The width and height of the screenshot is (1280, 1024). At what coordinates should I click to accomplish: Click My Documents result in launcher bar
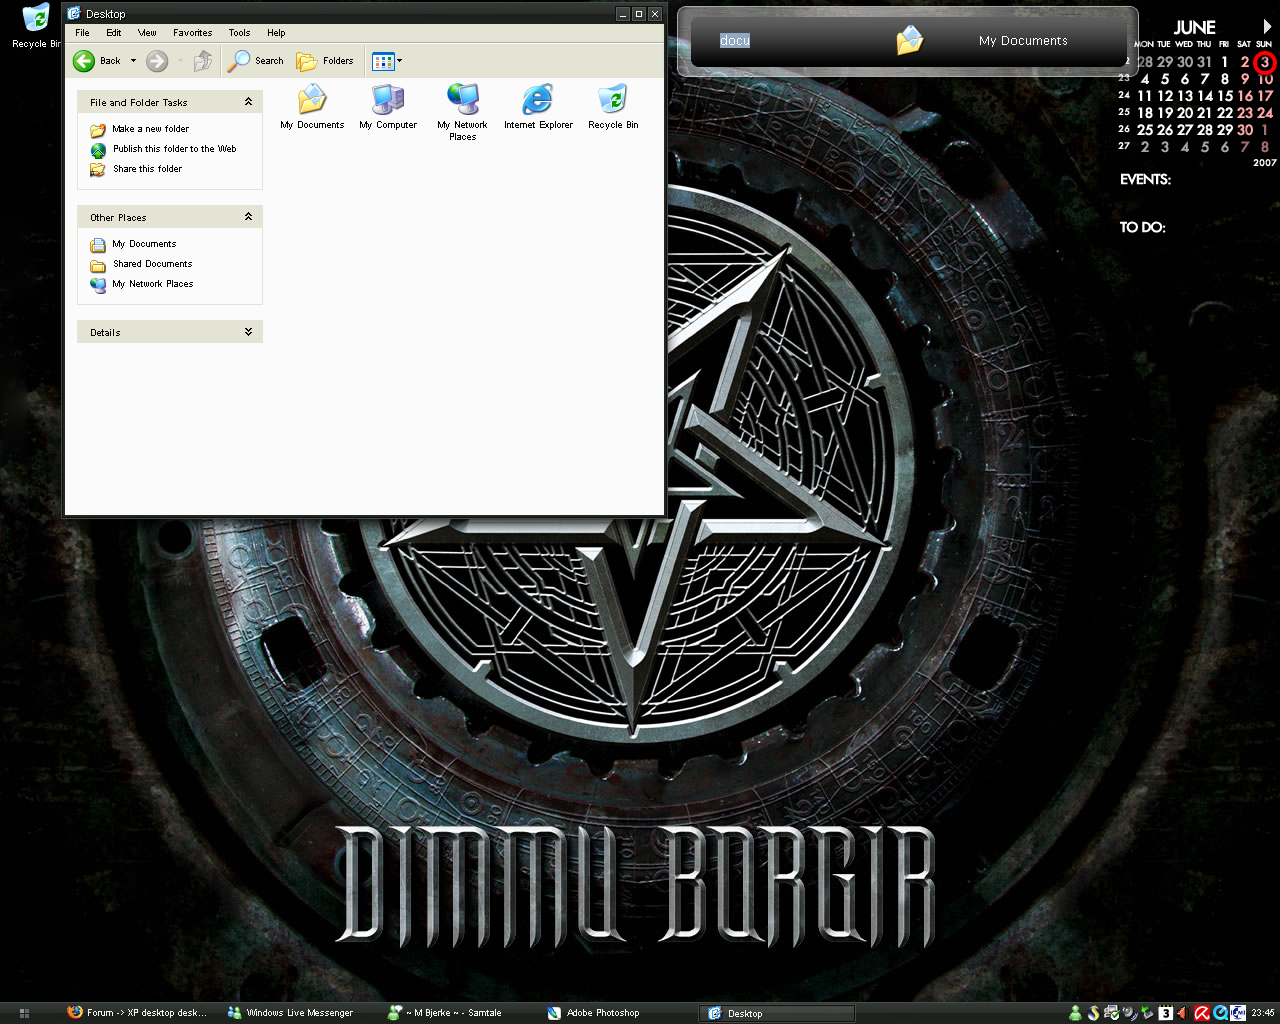click(1023, 41)
